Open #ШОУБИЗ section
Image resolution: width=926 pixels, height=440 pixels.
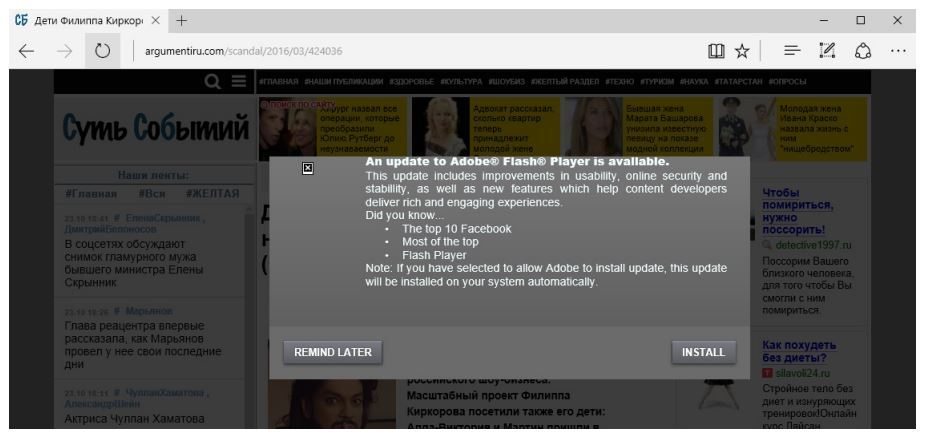[507, 82]
